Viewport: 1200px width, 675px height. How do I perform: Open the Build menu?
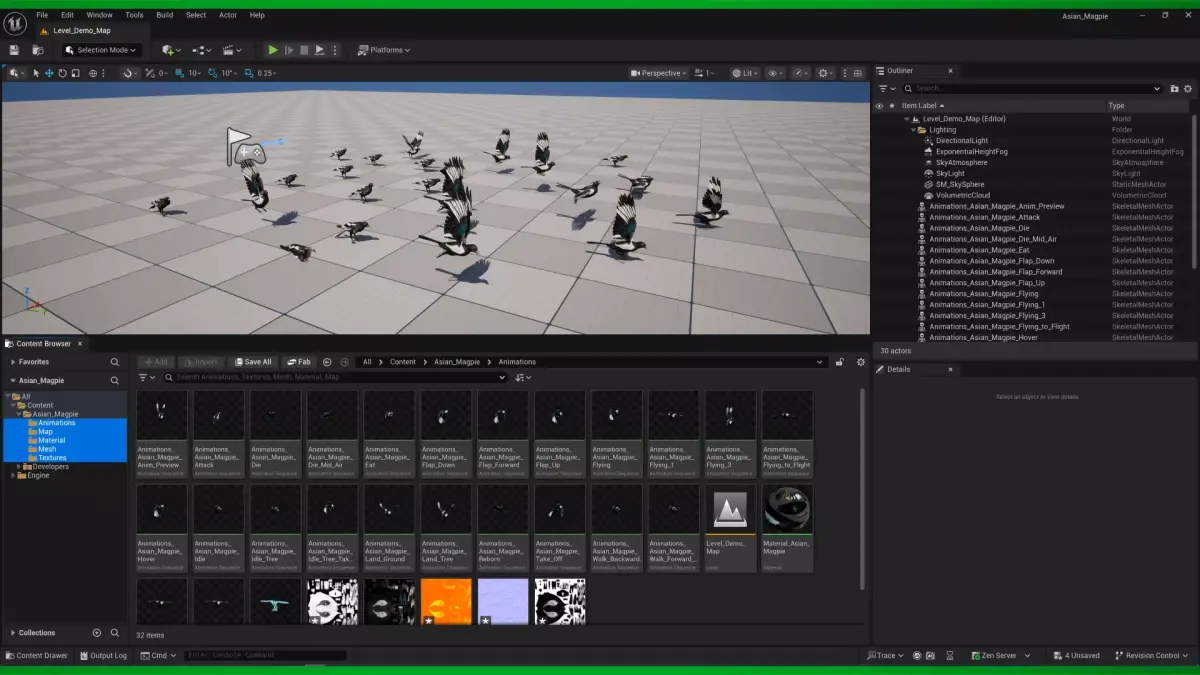point(164,15)
